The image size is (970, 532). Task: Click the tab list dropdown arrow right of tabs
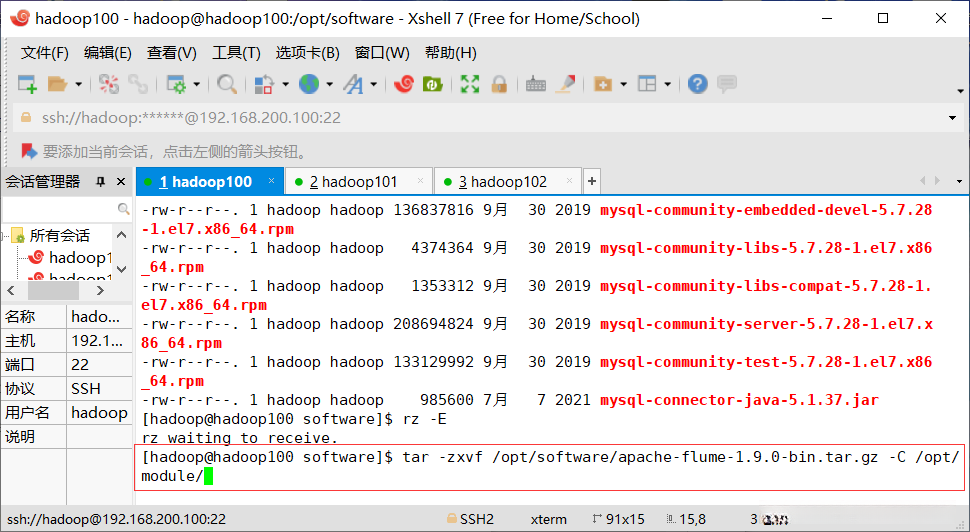click(x=959, y=181)
